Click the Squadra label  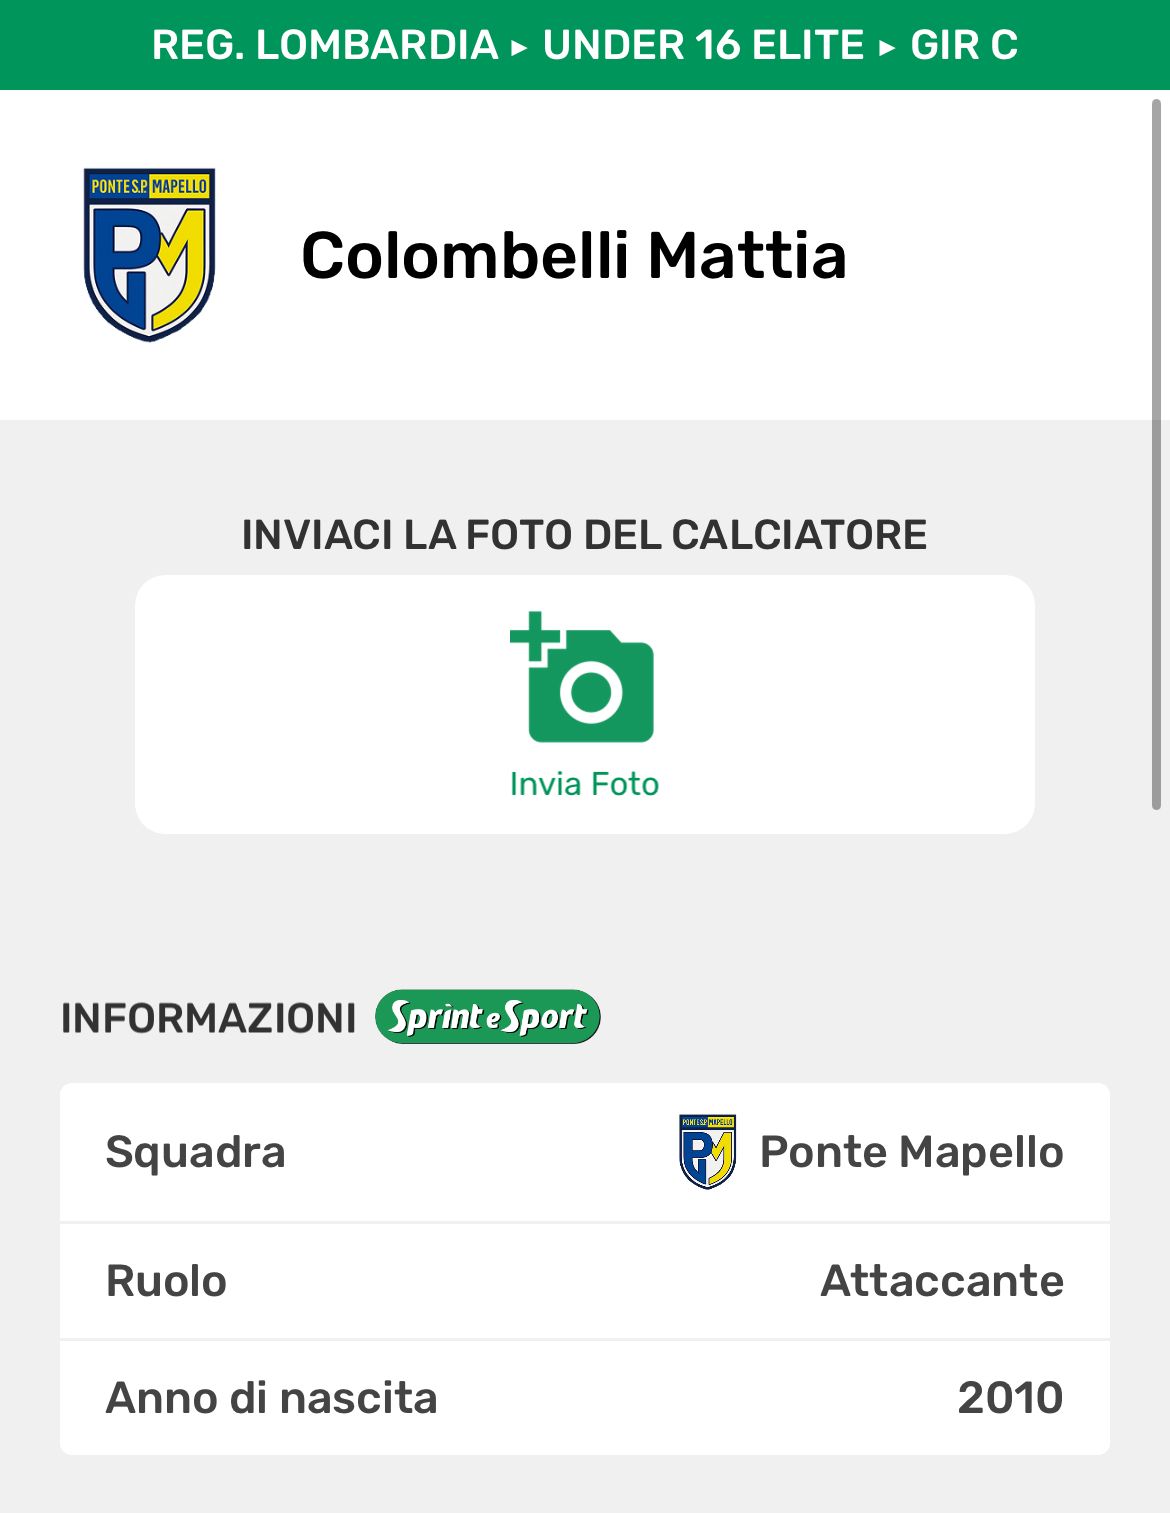coord(196,1152)
